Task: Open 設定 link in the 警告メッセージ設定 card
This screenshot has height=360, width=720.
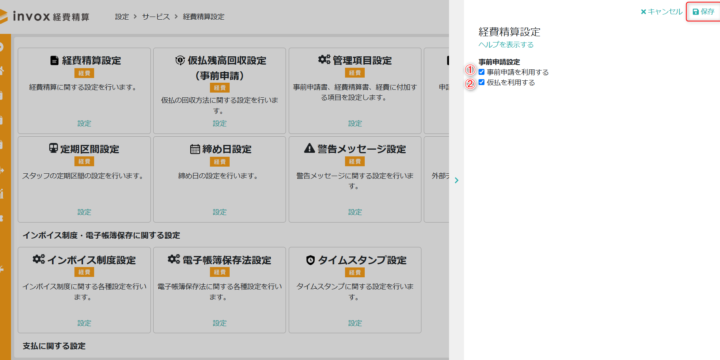Action: (355, 212)
